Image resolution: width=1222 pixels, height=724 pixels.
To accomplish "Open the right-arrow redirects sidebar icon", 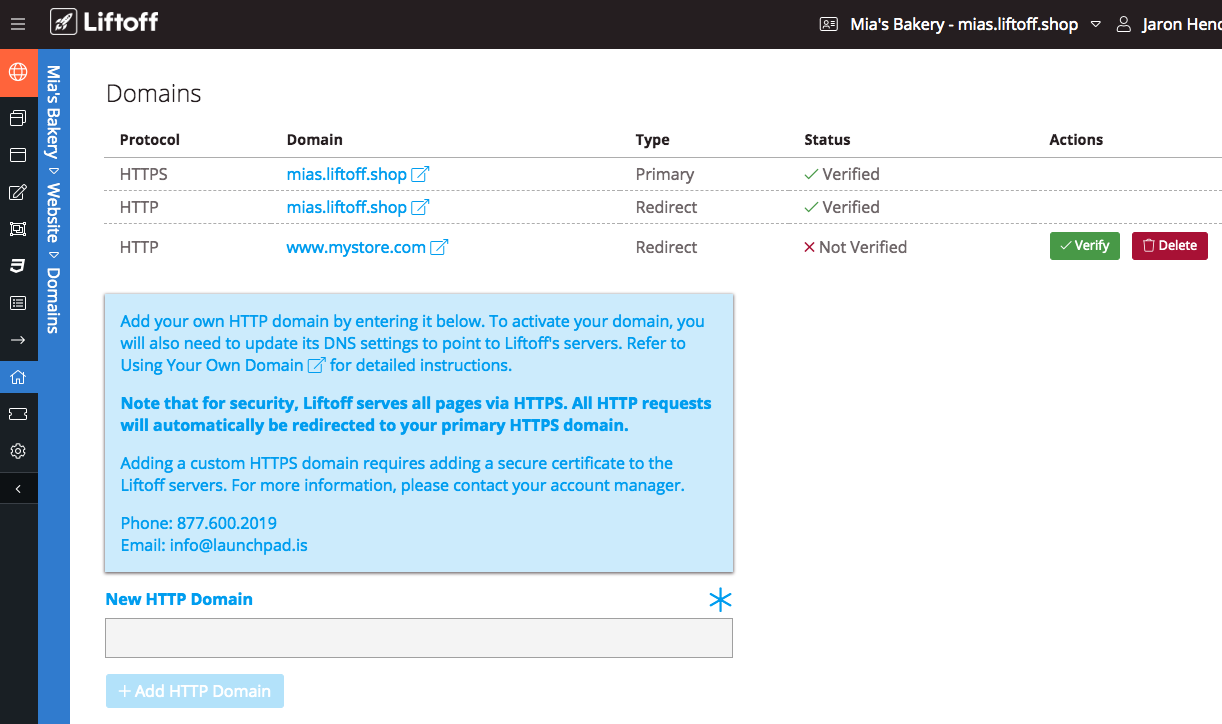I will (18, 340).
